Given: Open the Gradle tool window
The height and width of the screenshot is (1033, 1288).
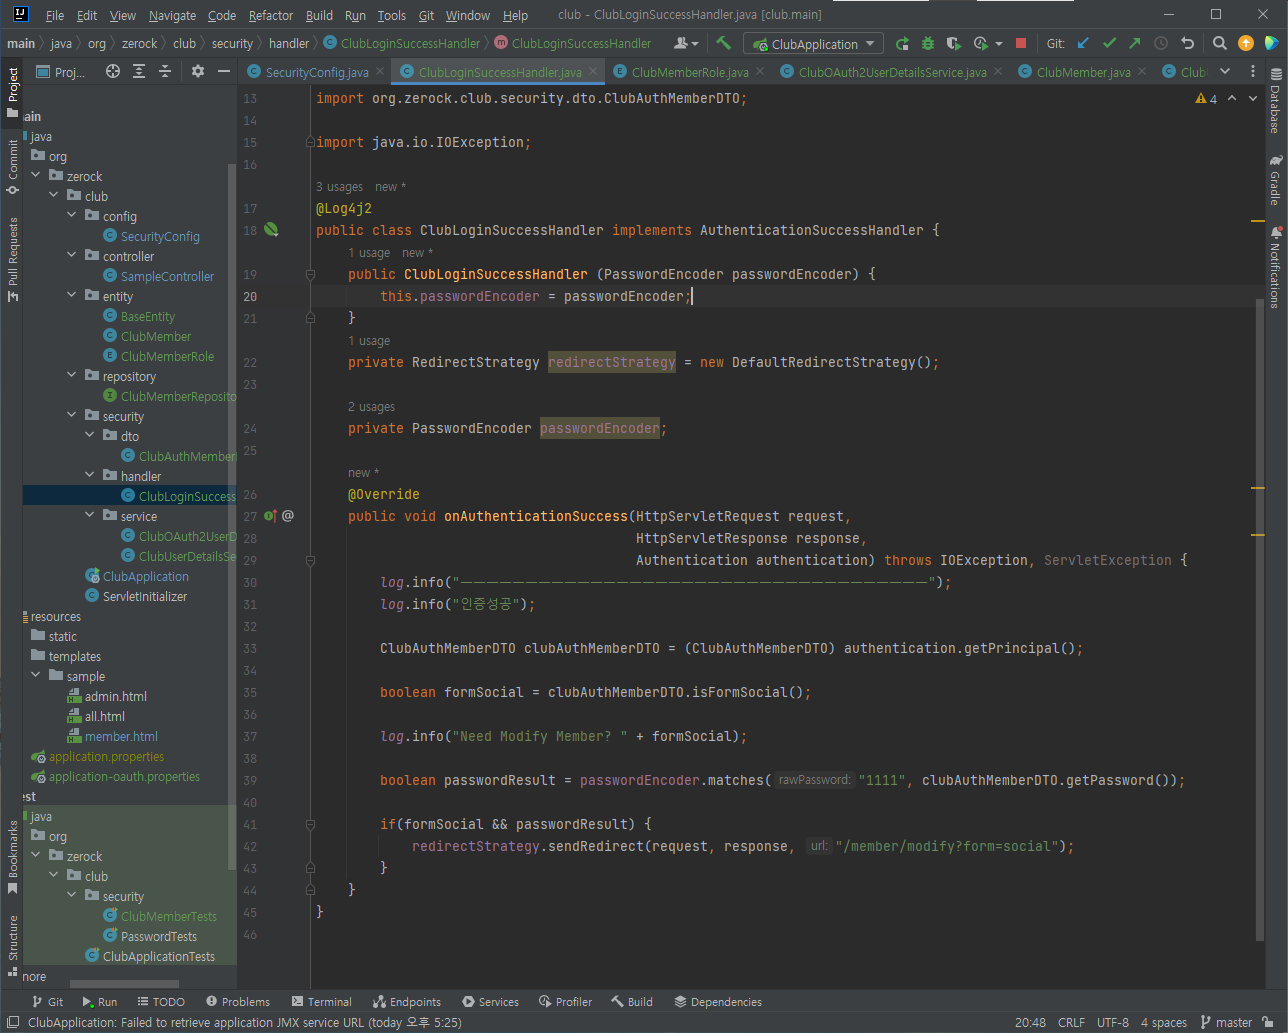Looking at the screenshot, I should click(x=1275, y=180).
